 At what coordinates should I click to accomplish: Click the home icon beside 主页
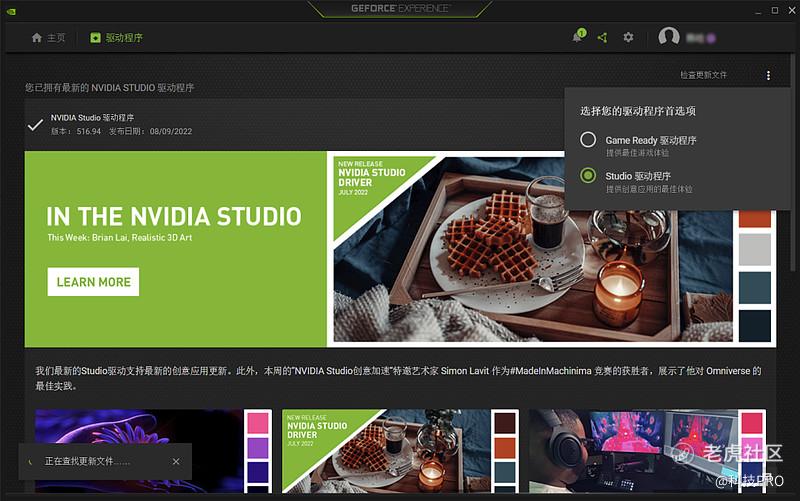coord(36,37)
